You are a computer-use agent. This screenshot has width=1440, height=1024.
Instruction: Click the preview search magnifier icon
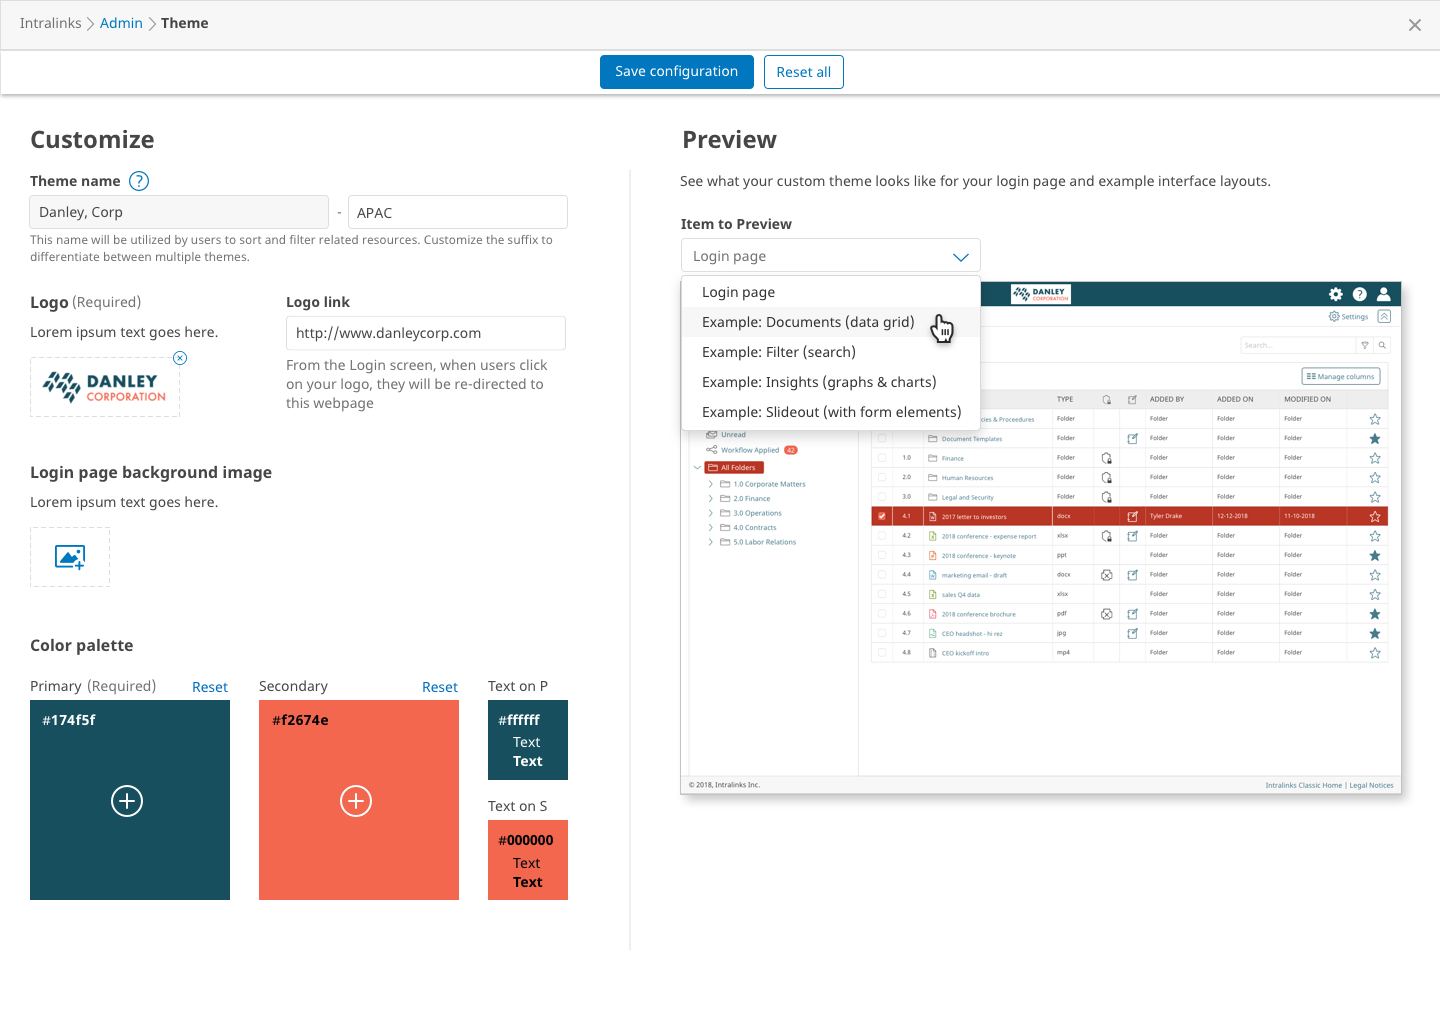(x=1382, y=345)
